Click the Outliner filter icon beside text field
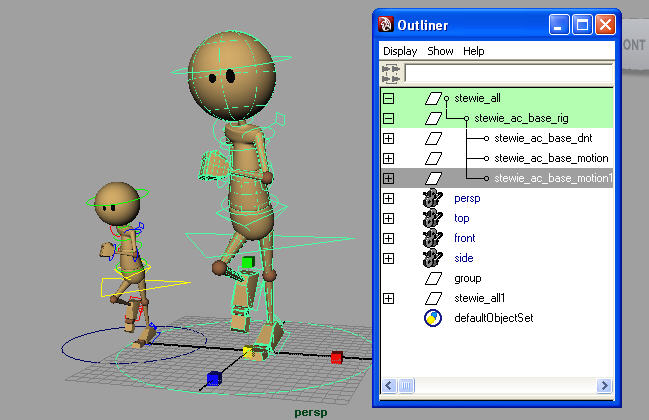Image resolution: width=649 pixels, height=420 pixels. pyautogui.click(x=391, y=73)
